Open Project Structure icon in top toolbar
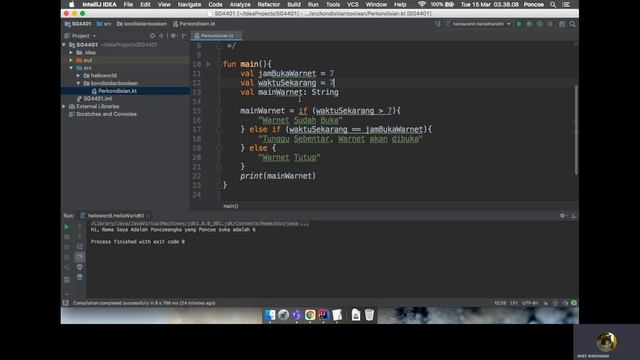 [x=562, y=24]
